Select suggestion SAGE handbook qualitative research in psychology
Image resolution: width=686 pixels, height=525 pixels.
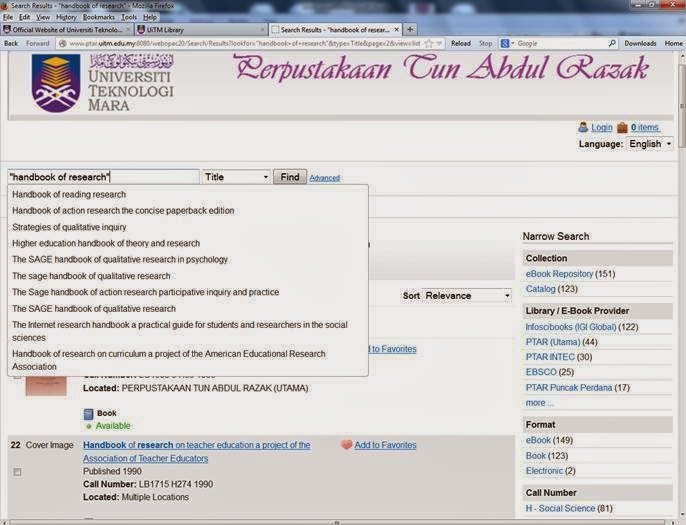(188, 259)
